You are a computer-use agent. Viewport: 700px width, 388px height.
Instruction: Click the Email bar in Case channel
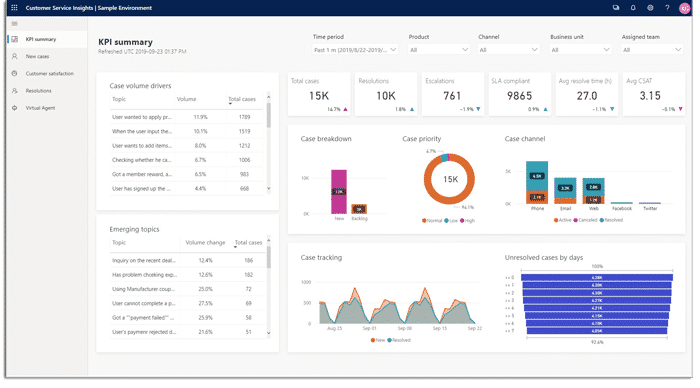point(565,191)
